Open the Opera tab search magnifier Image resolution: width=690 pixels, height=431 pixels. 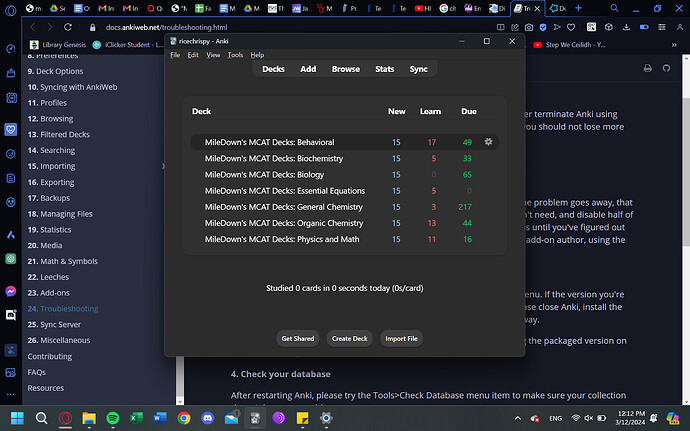point(614,8)
